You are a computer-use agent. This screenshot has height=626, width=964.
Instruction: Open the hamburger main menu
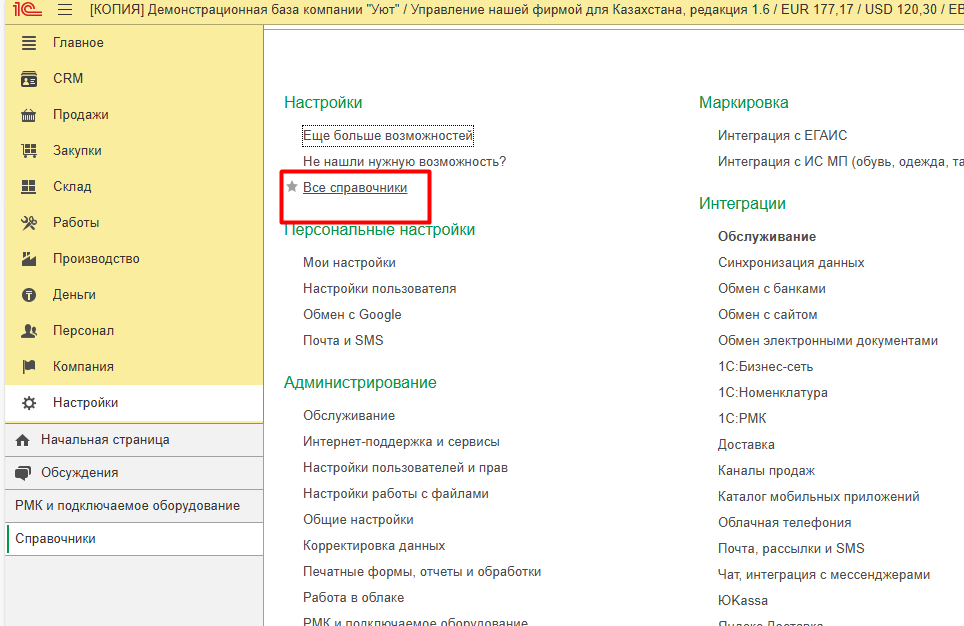[65, 10]
